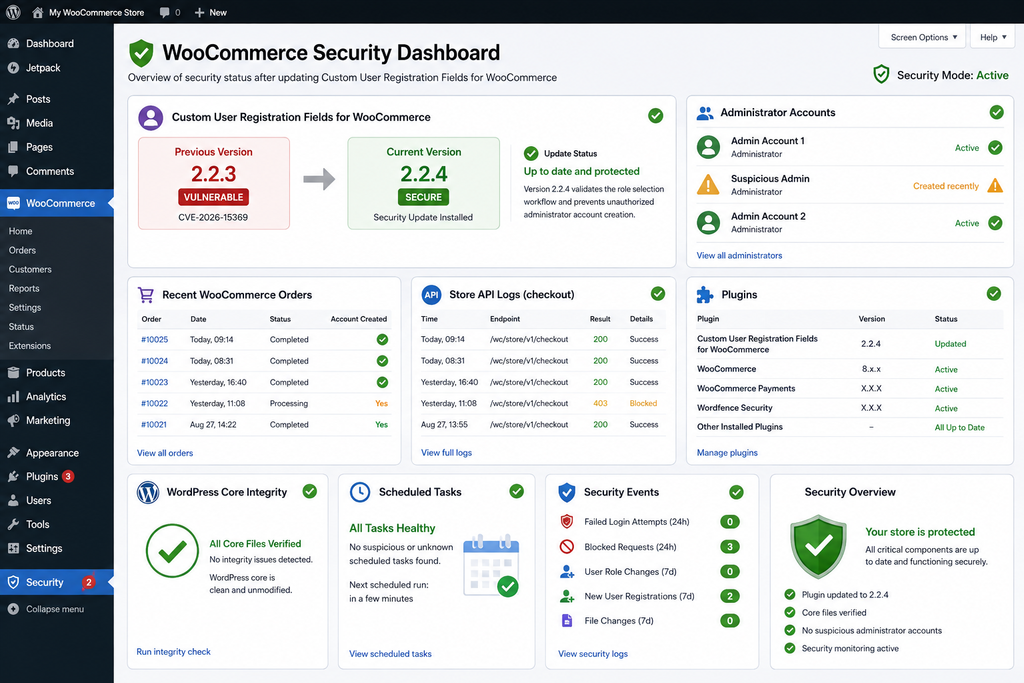Click the Blocked Requests prohibition icon
The height and width of the screenshot is (683, 1024).
(x=567, y=547)
